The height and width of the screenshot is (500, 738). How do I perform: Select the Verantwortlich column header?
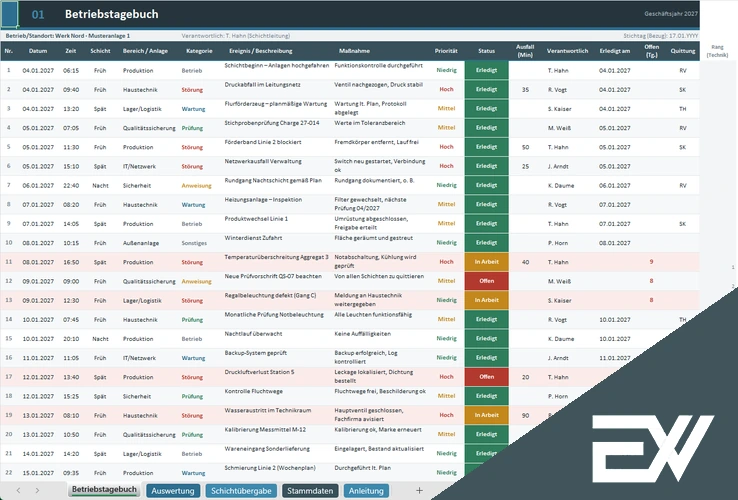click(x=568, y=51)
